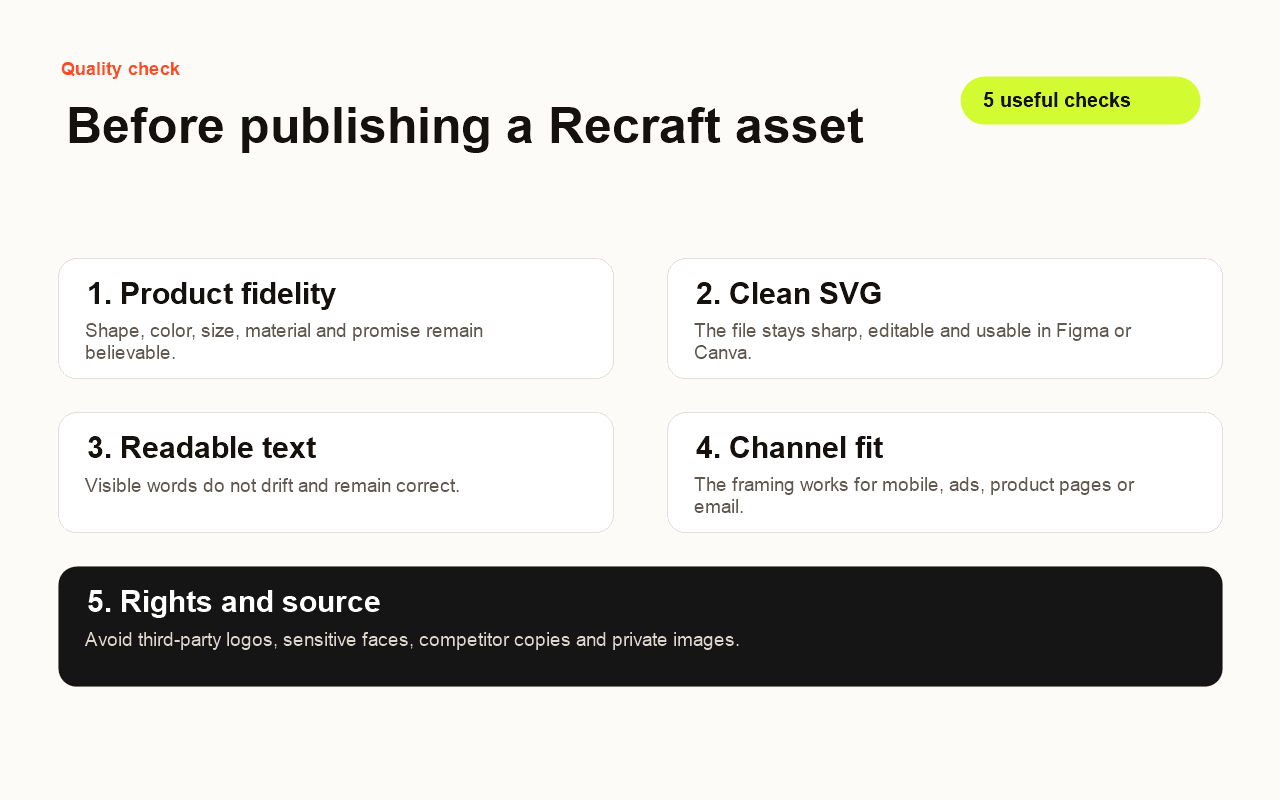Select the "Before publishing a Recraft asset" heading
1280x800 pixels.
465,126
